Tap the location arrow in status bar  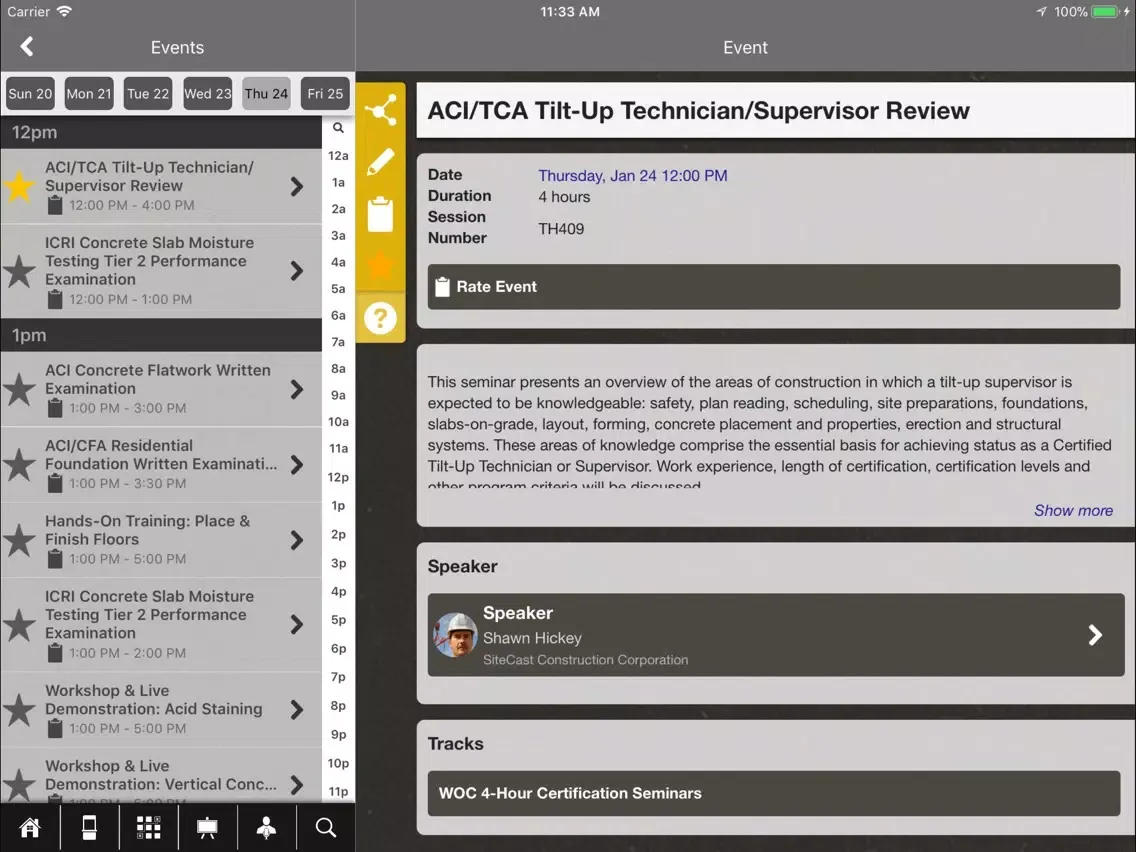pyautogui.click(x=1042, y=12)
